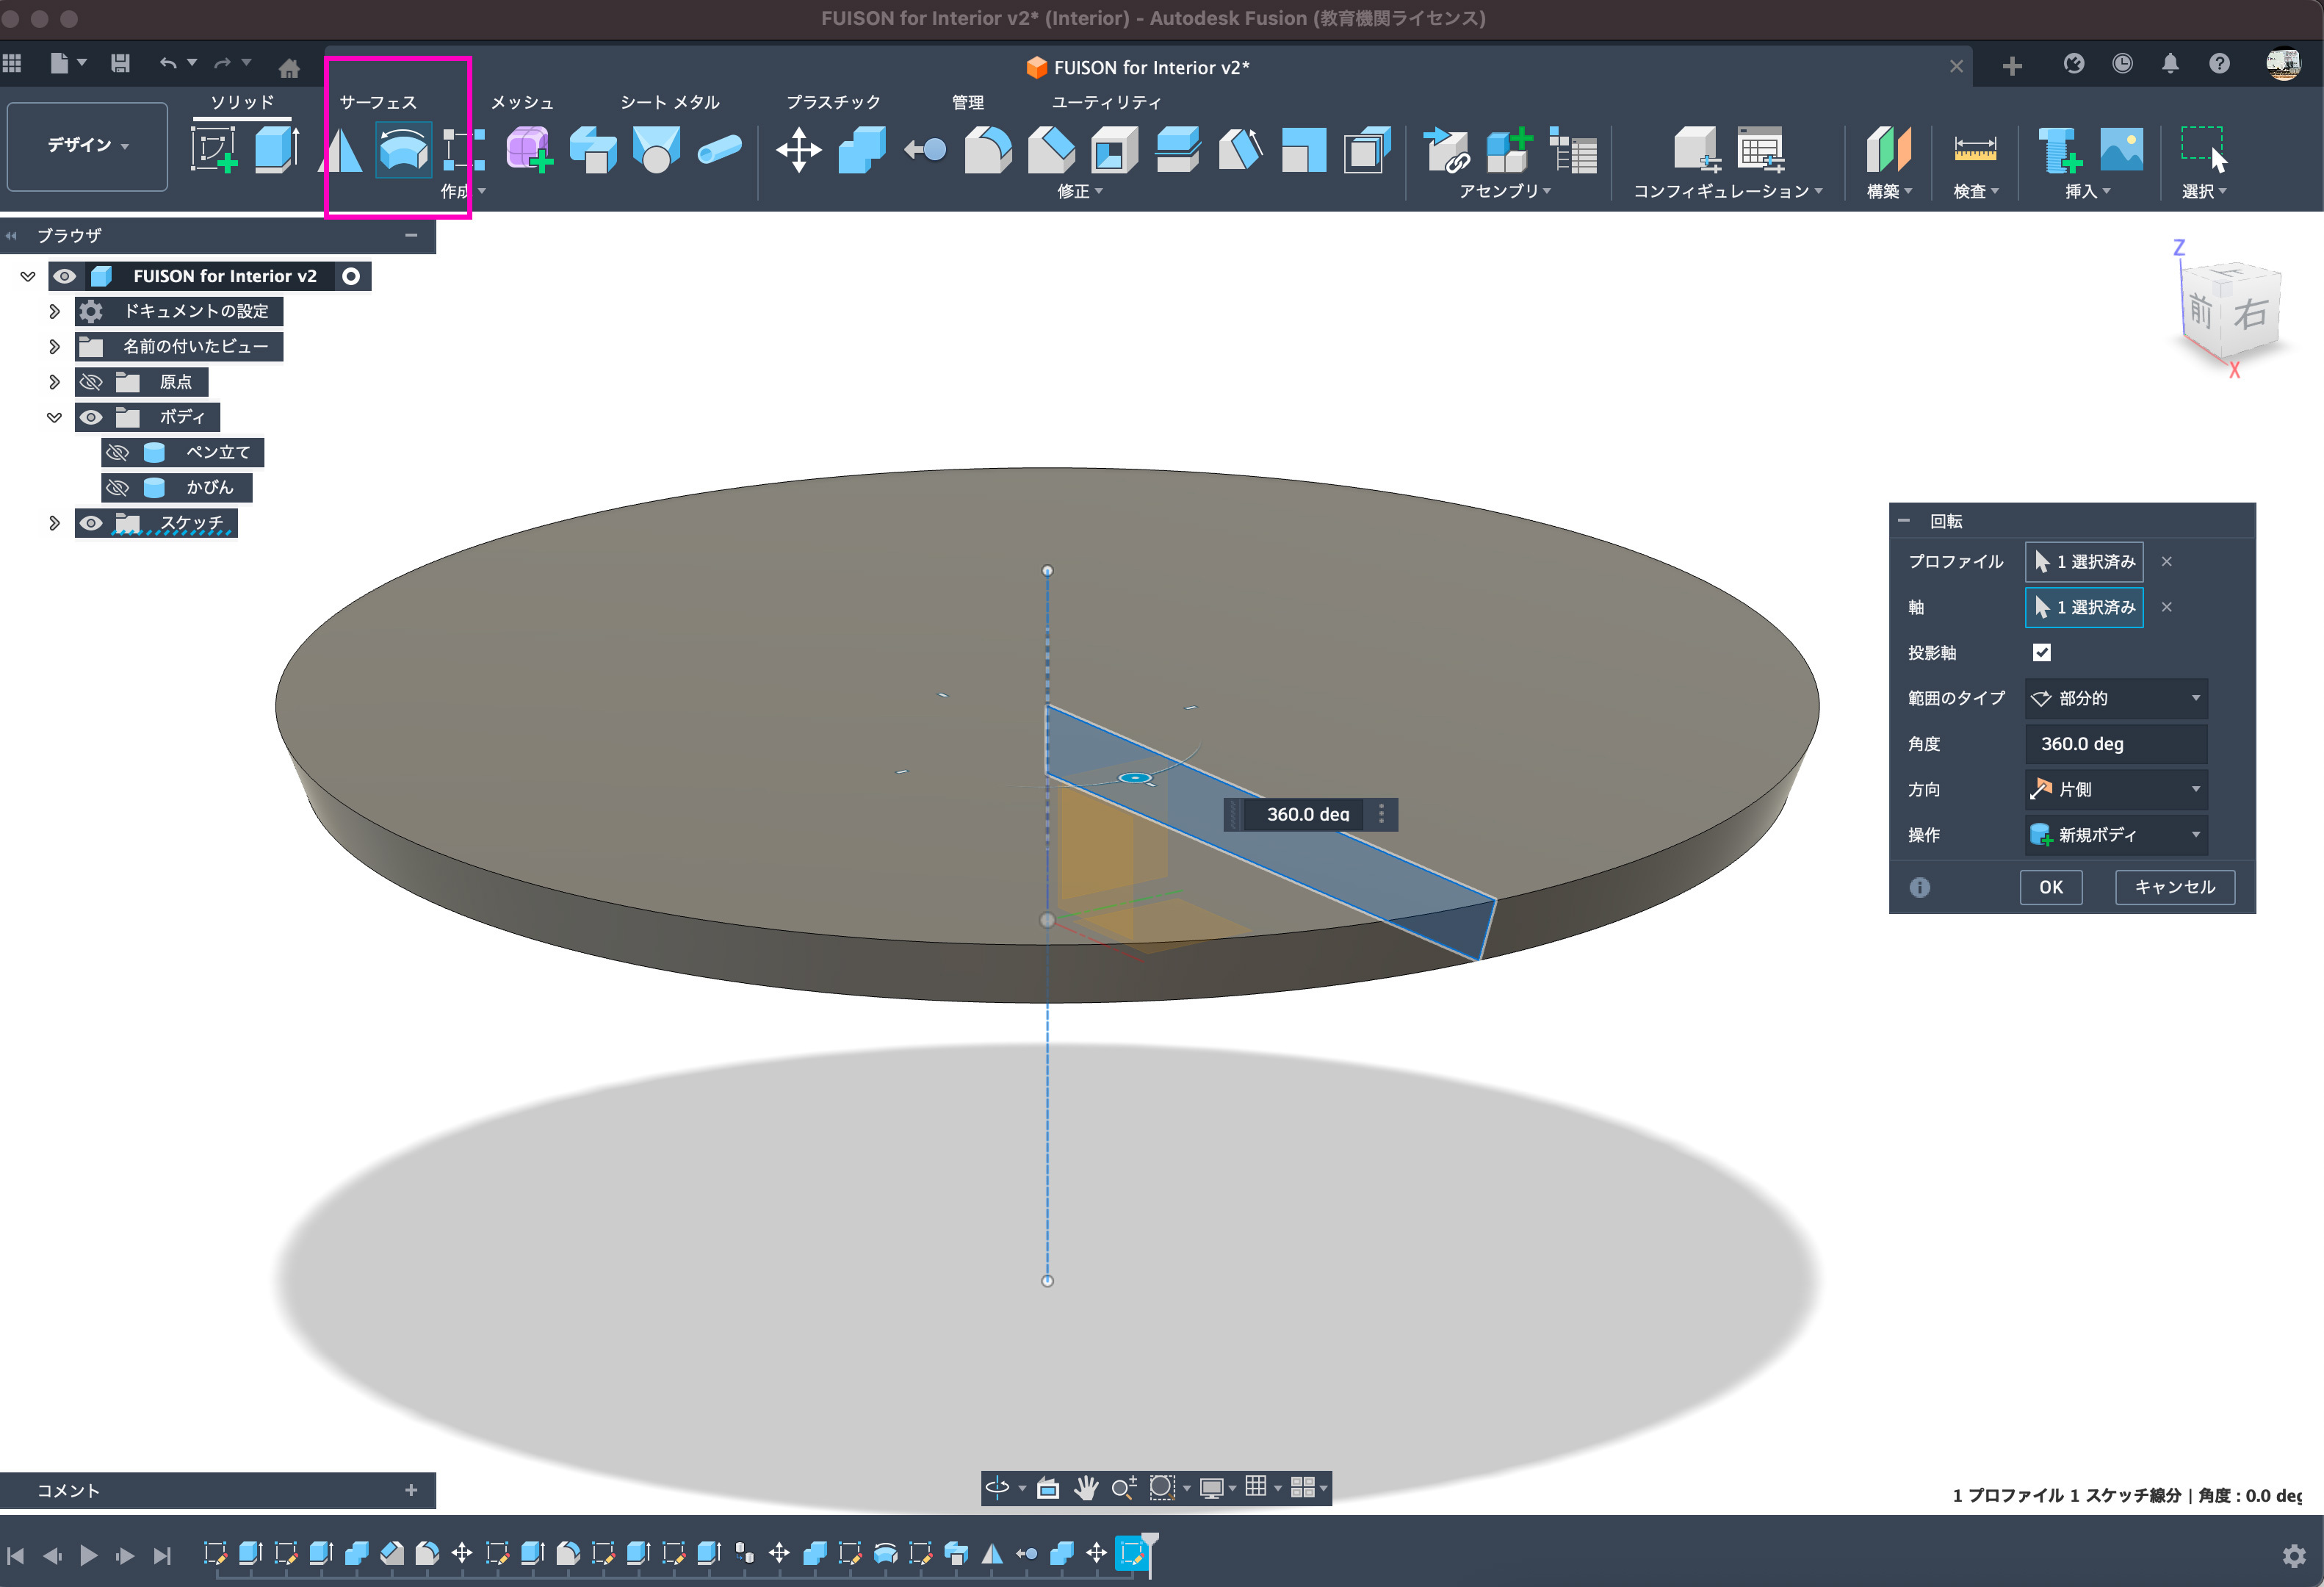Click the Pan hand icon in navigation bar

pyautogui.click(x=1086, y=1488)
